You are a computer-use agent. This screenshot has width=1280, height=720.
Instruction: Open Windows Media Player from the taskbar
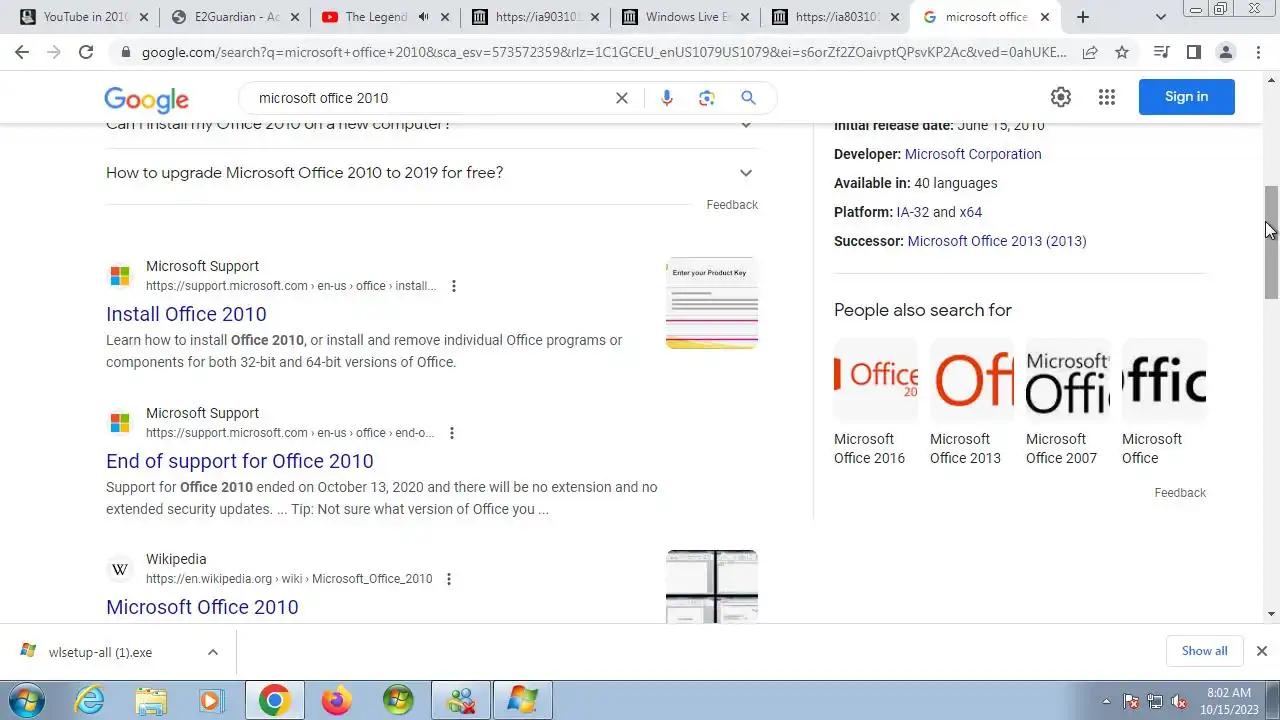212,700
